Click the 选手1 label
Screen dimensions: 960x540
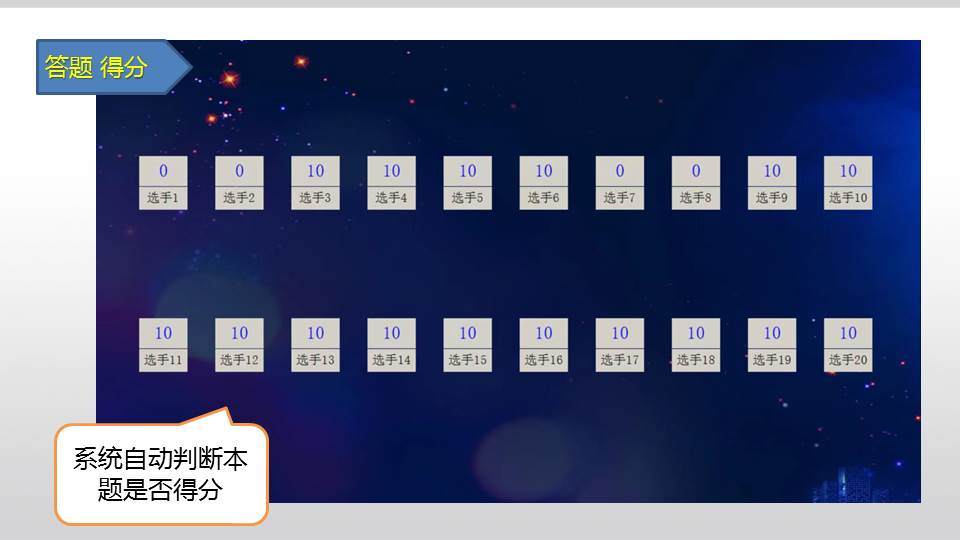[163, 198]
